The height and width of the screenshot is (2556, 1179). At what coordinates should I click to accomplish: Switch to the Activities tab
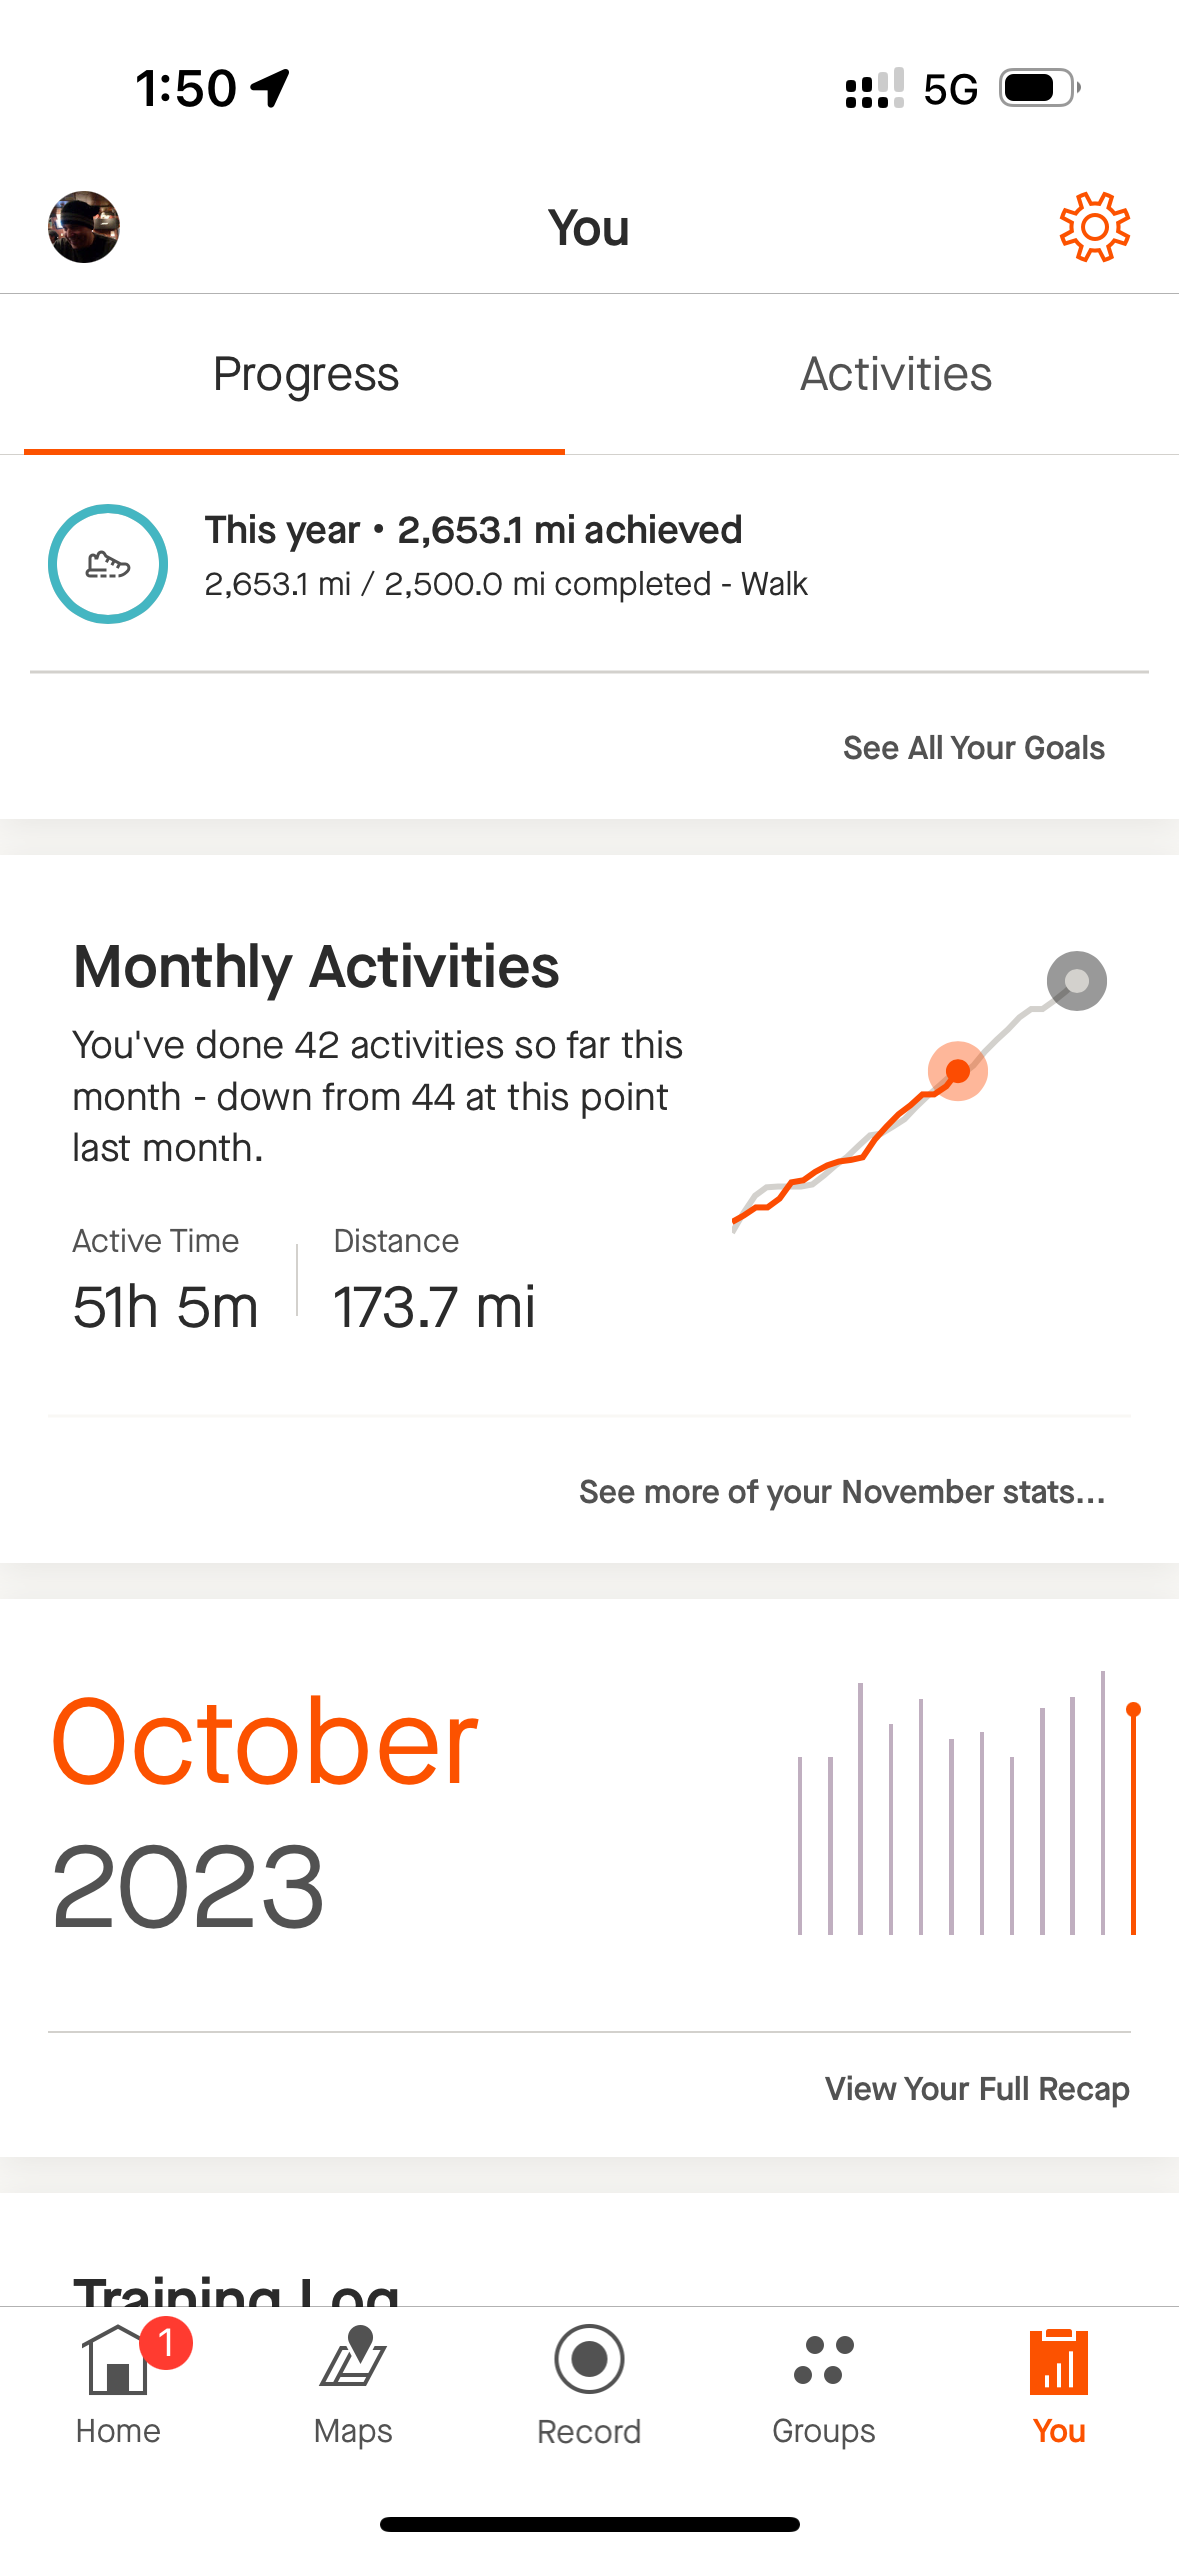point(895,374)
